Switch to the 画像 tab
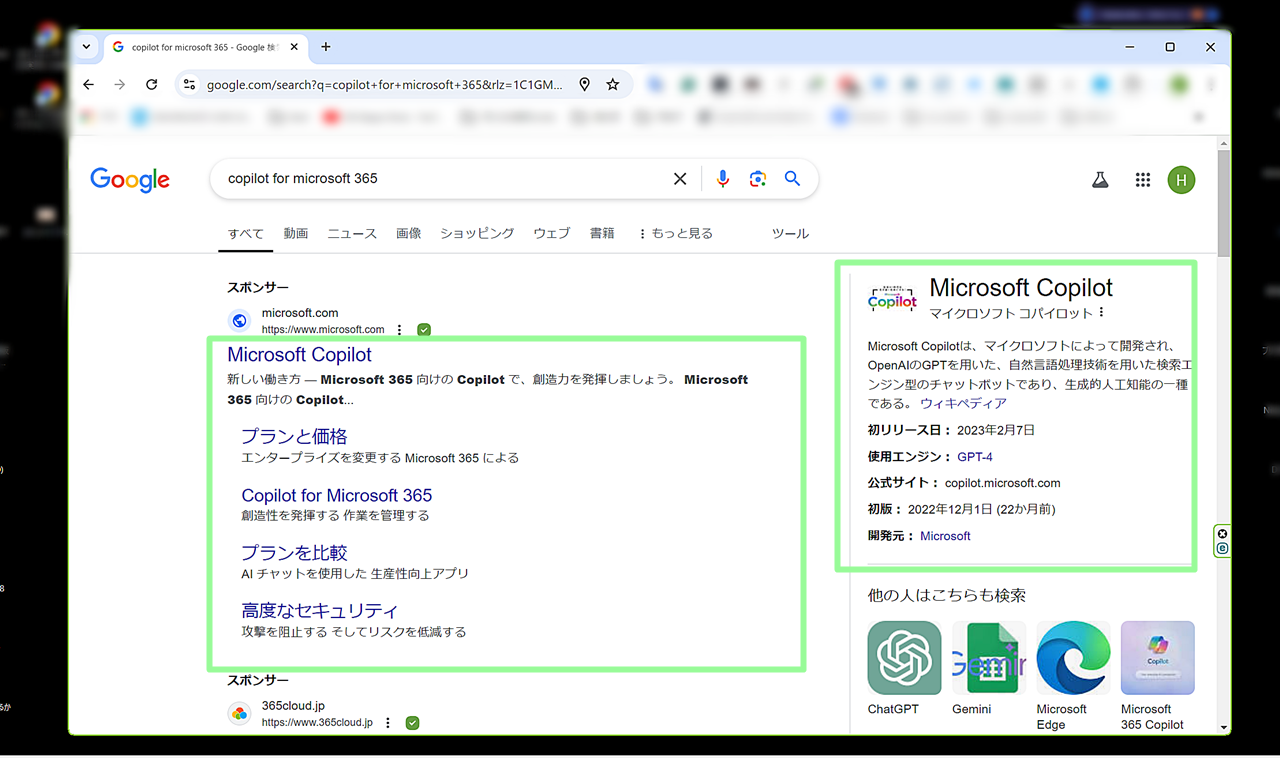The width and height of the screenshot is (1280, 758). pos(408,233)
